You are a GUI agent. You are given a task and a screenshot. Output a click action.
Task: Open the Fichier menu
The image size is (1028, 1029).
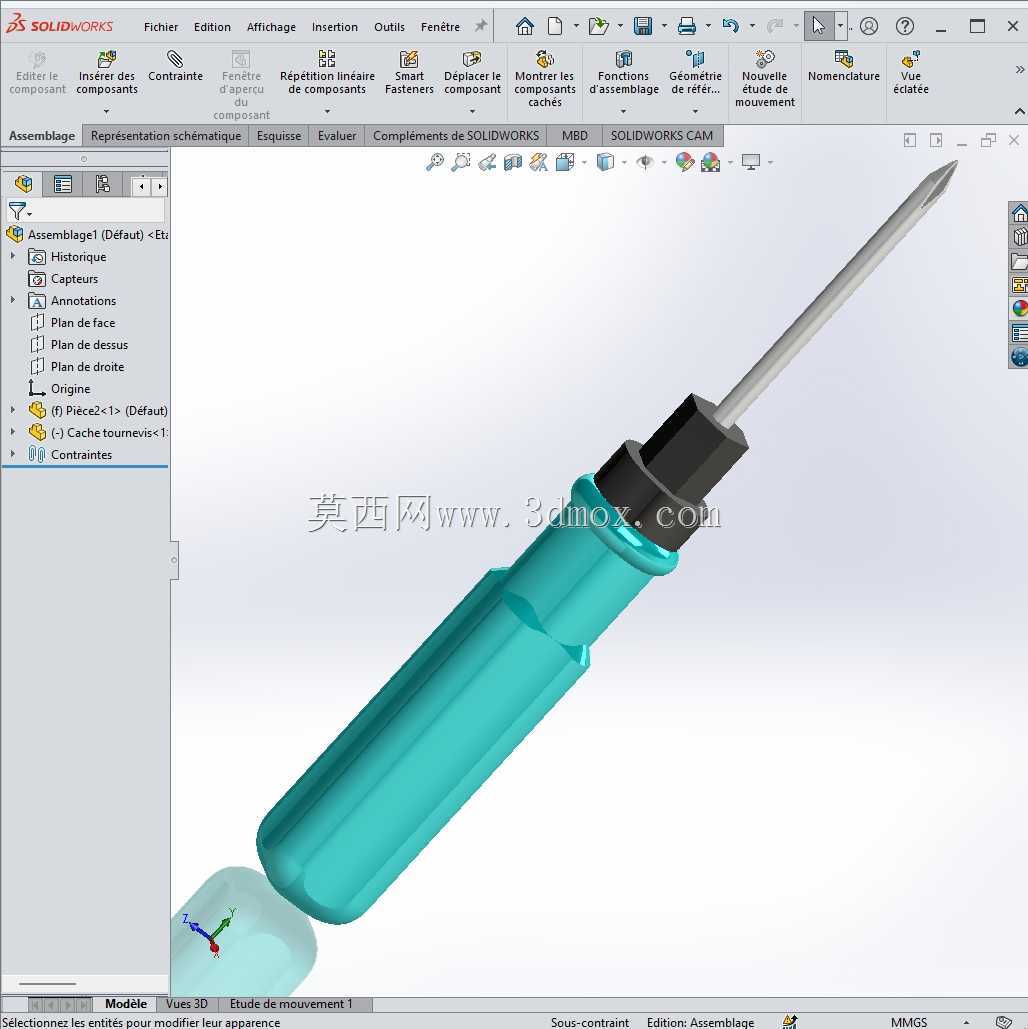[x=161, y=27]
